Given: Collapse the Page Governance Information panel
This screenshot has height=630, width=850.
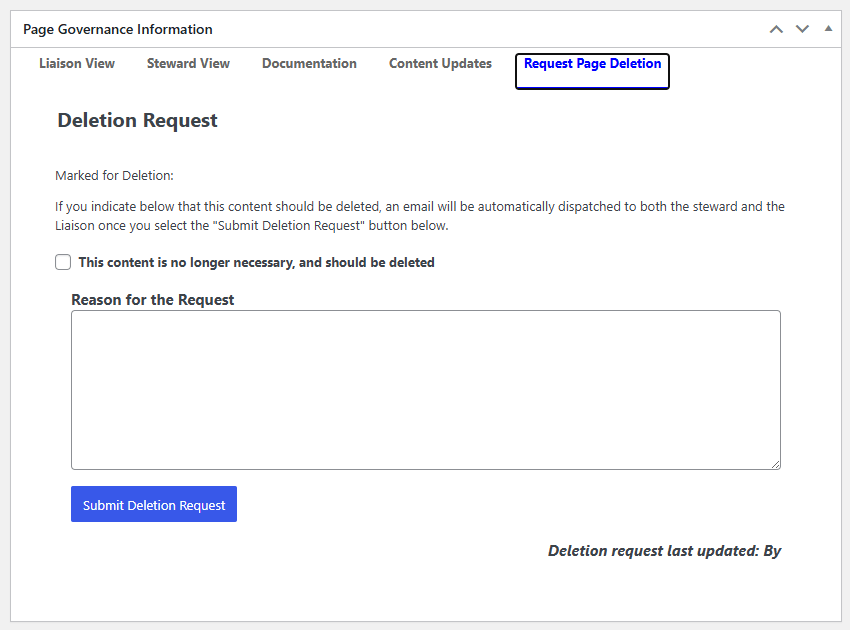Looking at the screenshot, I should (x=828, y=29).
